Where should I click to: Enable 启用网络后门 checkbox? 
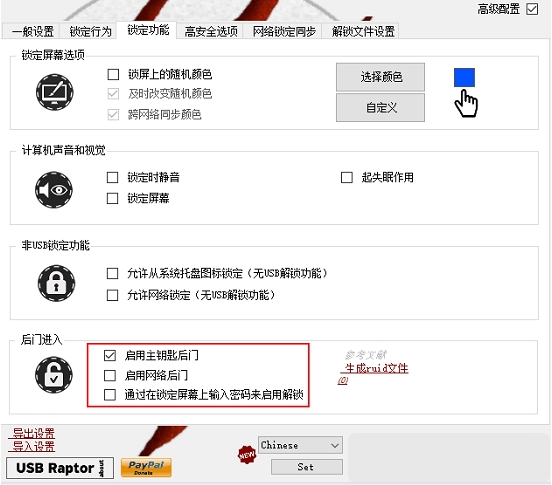click(110, 375)
